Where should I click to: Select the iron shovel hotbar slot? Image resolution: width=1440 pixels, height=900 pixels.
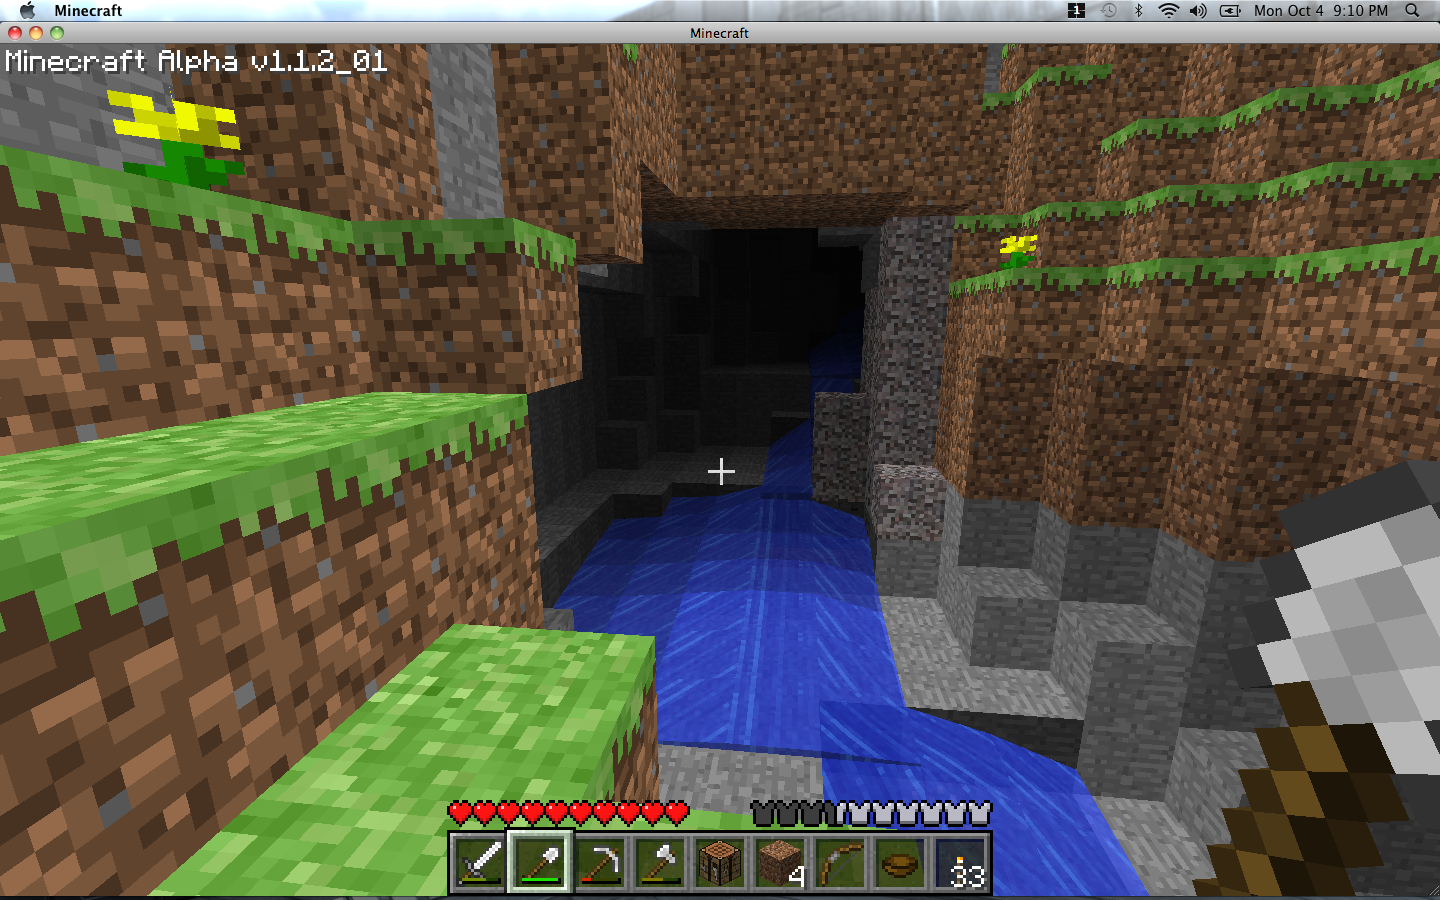pos(540,863)
